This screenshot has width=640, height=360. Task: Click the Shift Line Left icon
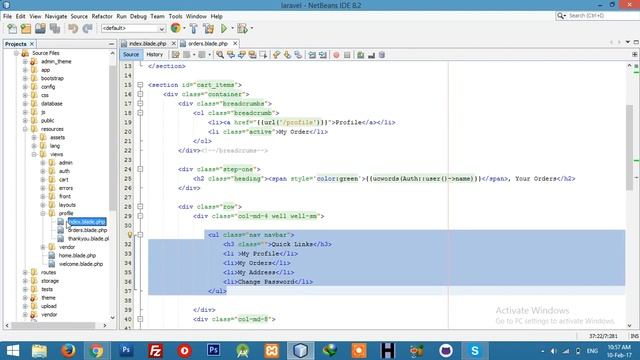pyautogui.click(x=312, y=55)
